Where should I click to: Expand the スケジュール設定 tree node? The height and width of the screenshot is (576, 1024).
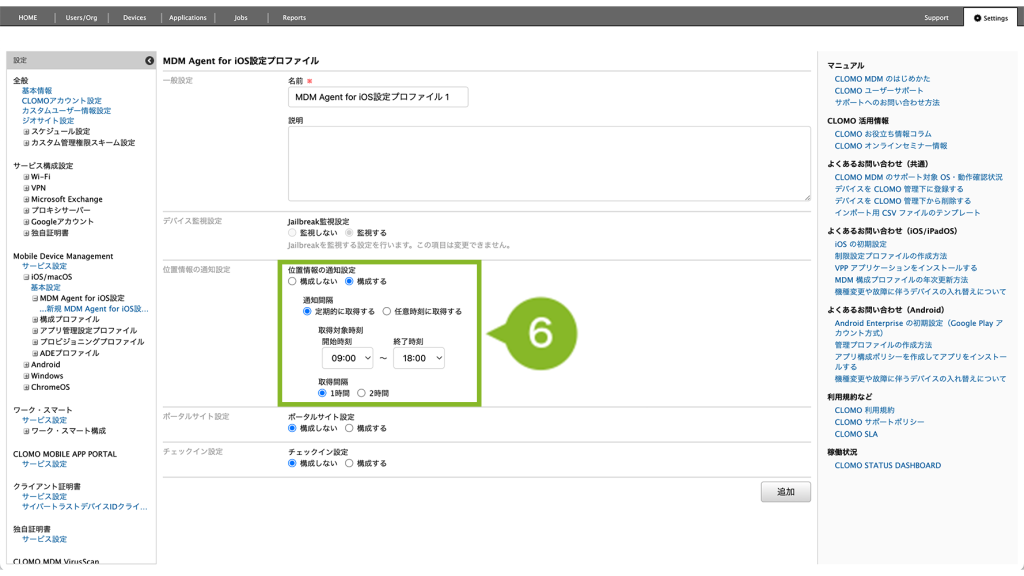click(x=27, y=132)
